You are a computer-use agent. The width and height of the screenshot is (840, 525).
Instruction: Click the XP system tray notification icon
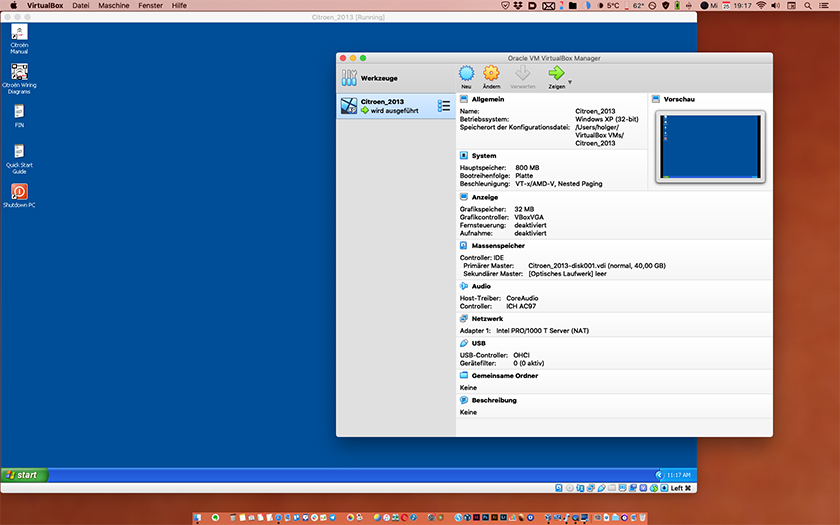pyautogui.click(x=659, y=475)
